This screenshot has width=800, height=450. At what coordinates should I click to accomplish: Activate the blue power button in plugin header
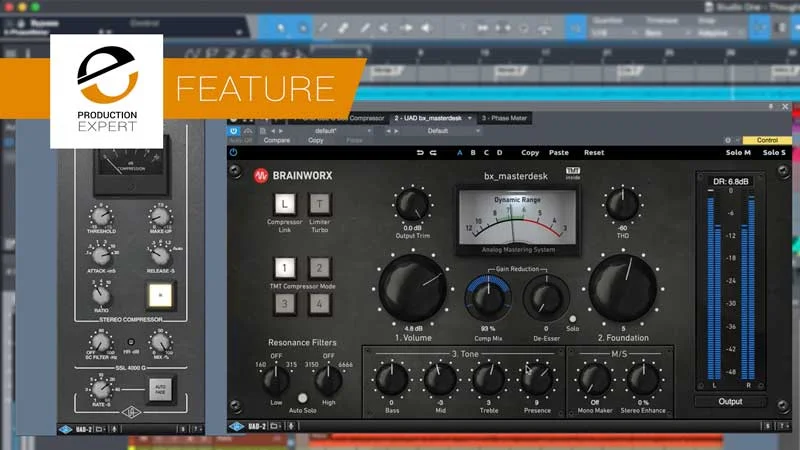pos(234,131)
